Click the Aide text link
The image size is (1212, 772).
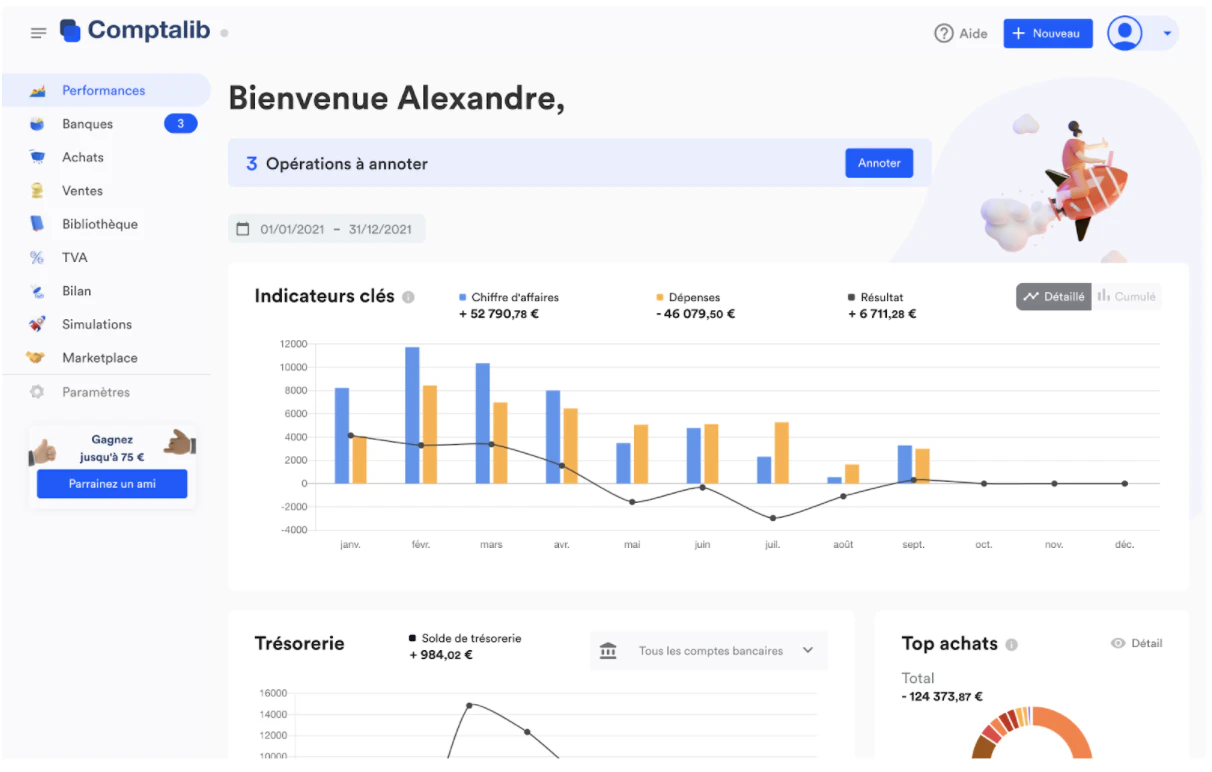(x=973, y=33)
